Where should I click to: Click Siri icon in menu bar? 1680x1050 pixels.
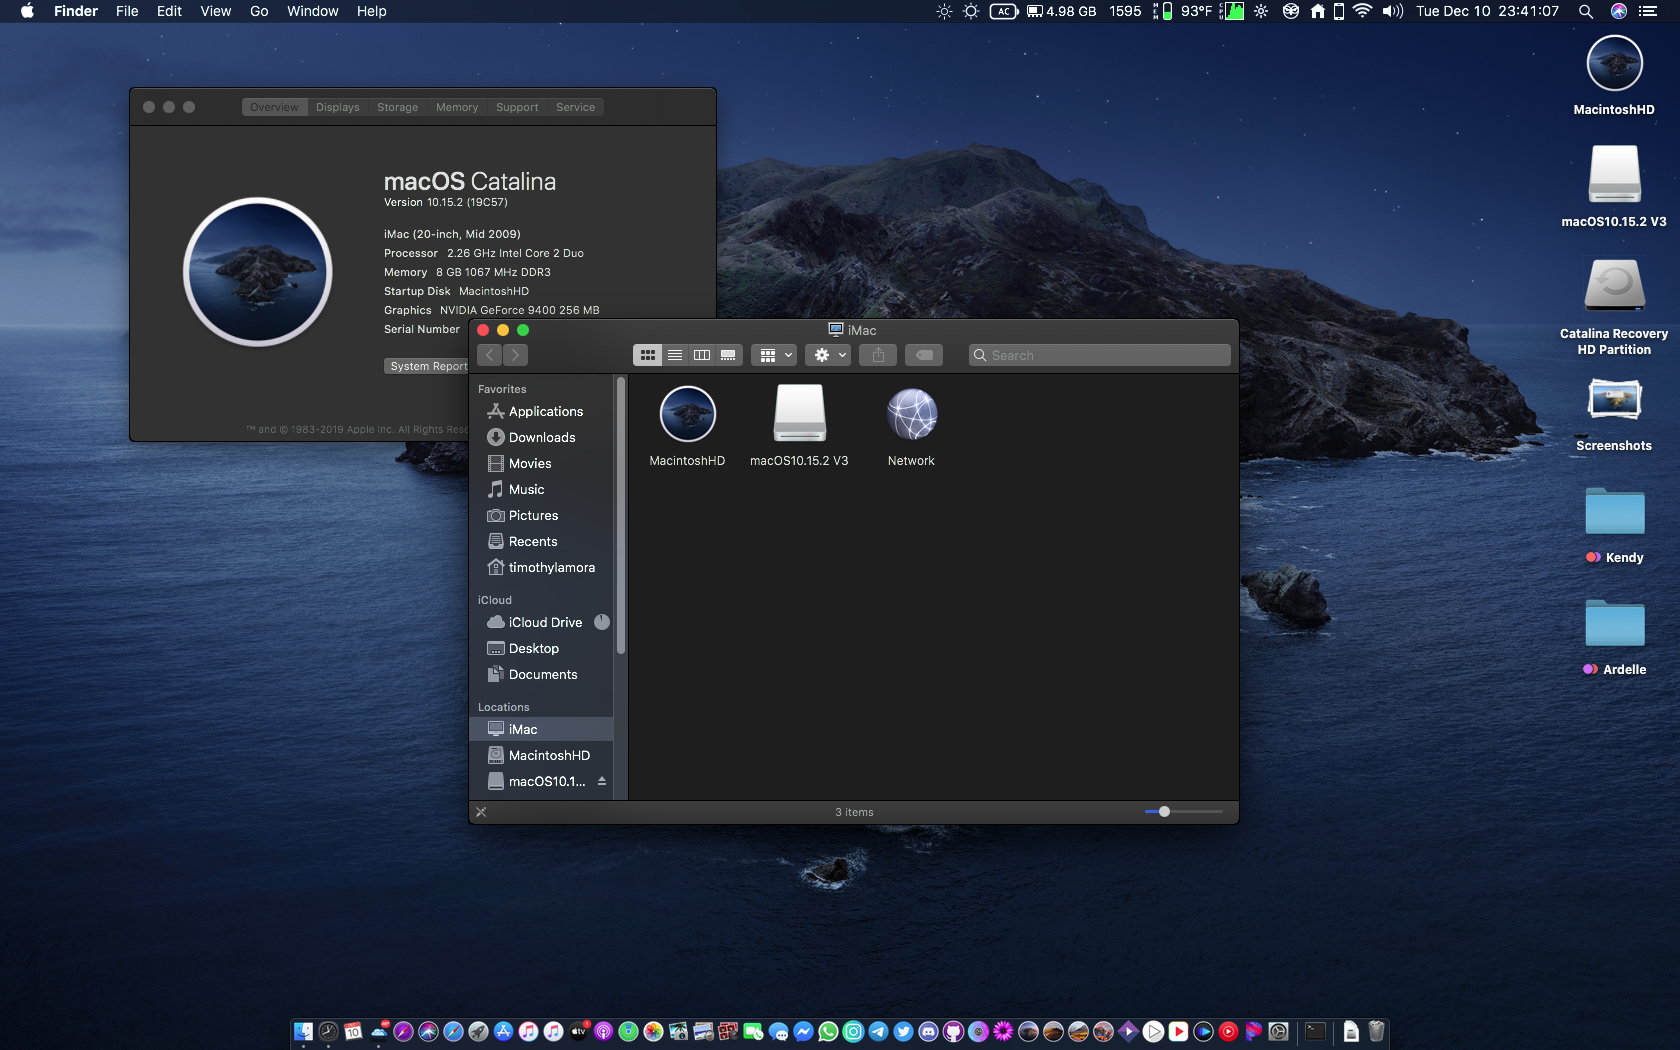pyautogui.click(x=1618, y=11)
